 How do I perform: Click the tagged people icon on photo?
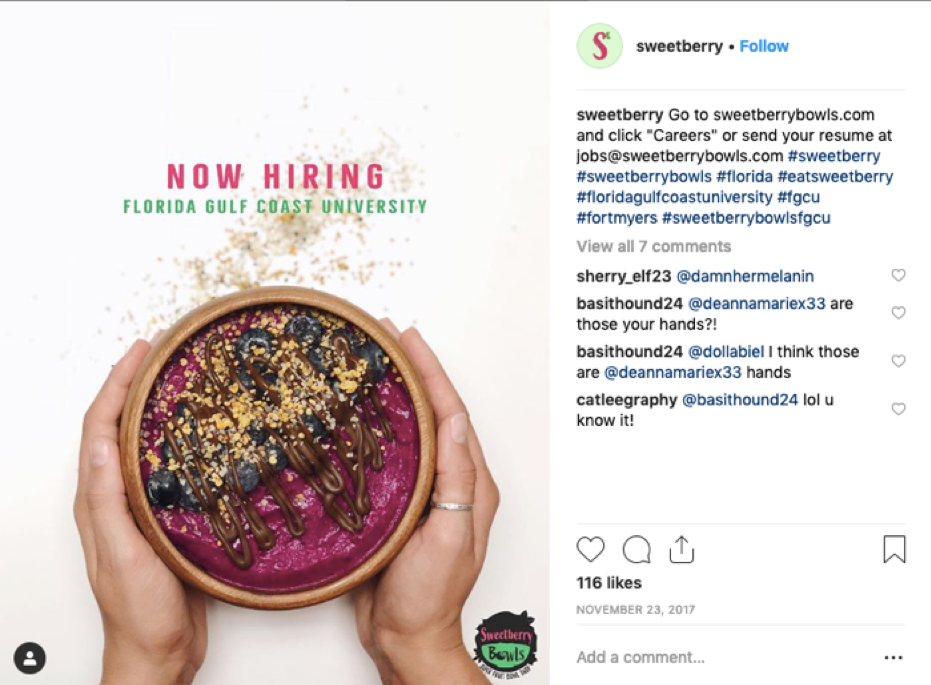(x=29, y=658)
